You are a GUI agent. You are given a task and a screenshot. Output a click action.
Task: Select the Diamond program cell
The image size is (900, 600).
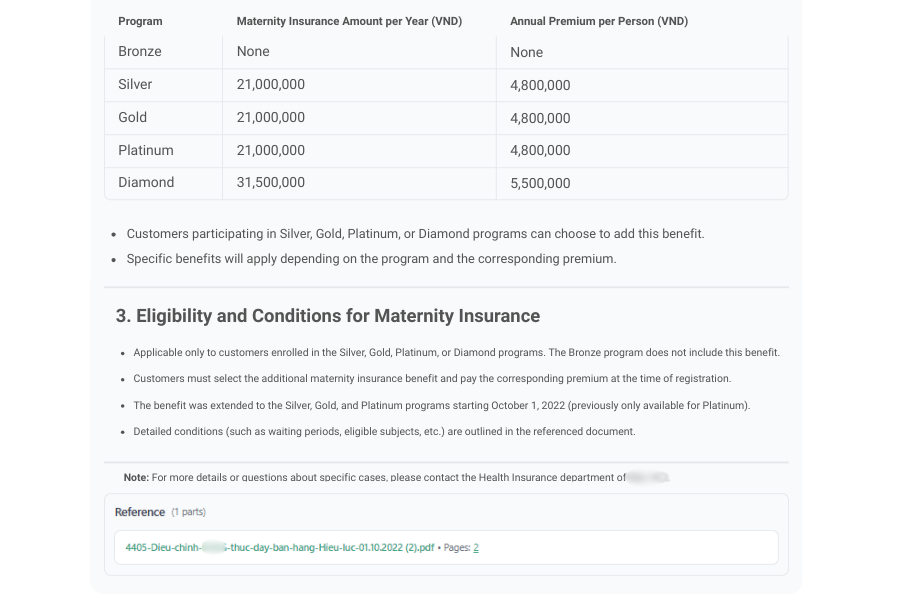pyautogui.click(x=146, y=183)
